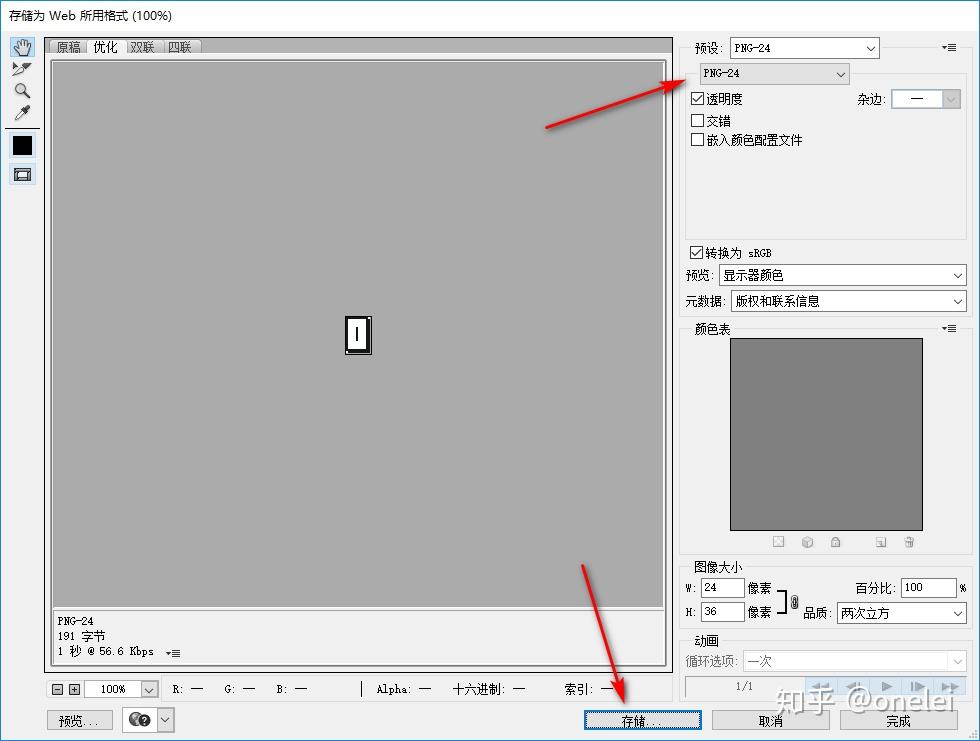Select the Slice Select tool
980x741 pixels.
[x=21, y=69]
